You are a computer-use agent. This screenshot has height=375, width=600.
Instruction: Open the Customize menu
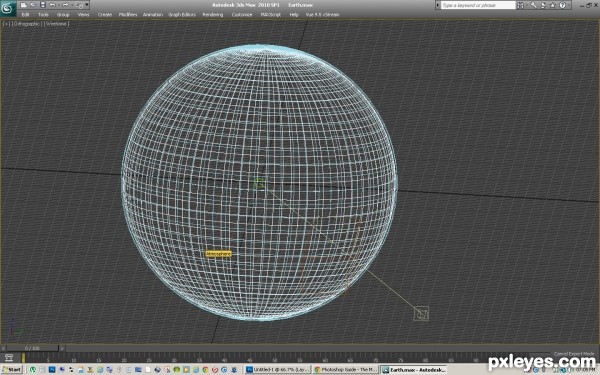pyautogui.click(x=242, y=15)
